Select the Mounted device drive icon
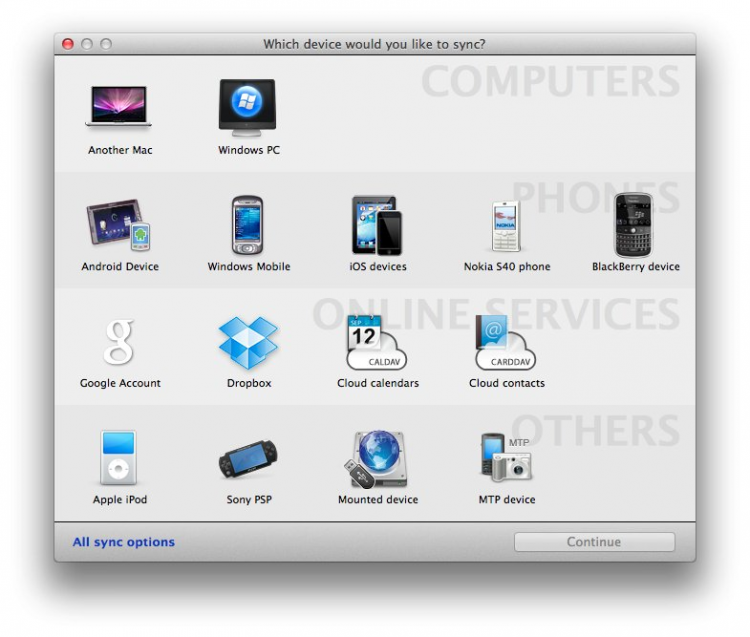750x637 pixels. (x=376, y=459)
